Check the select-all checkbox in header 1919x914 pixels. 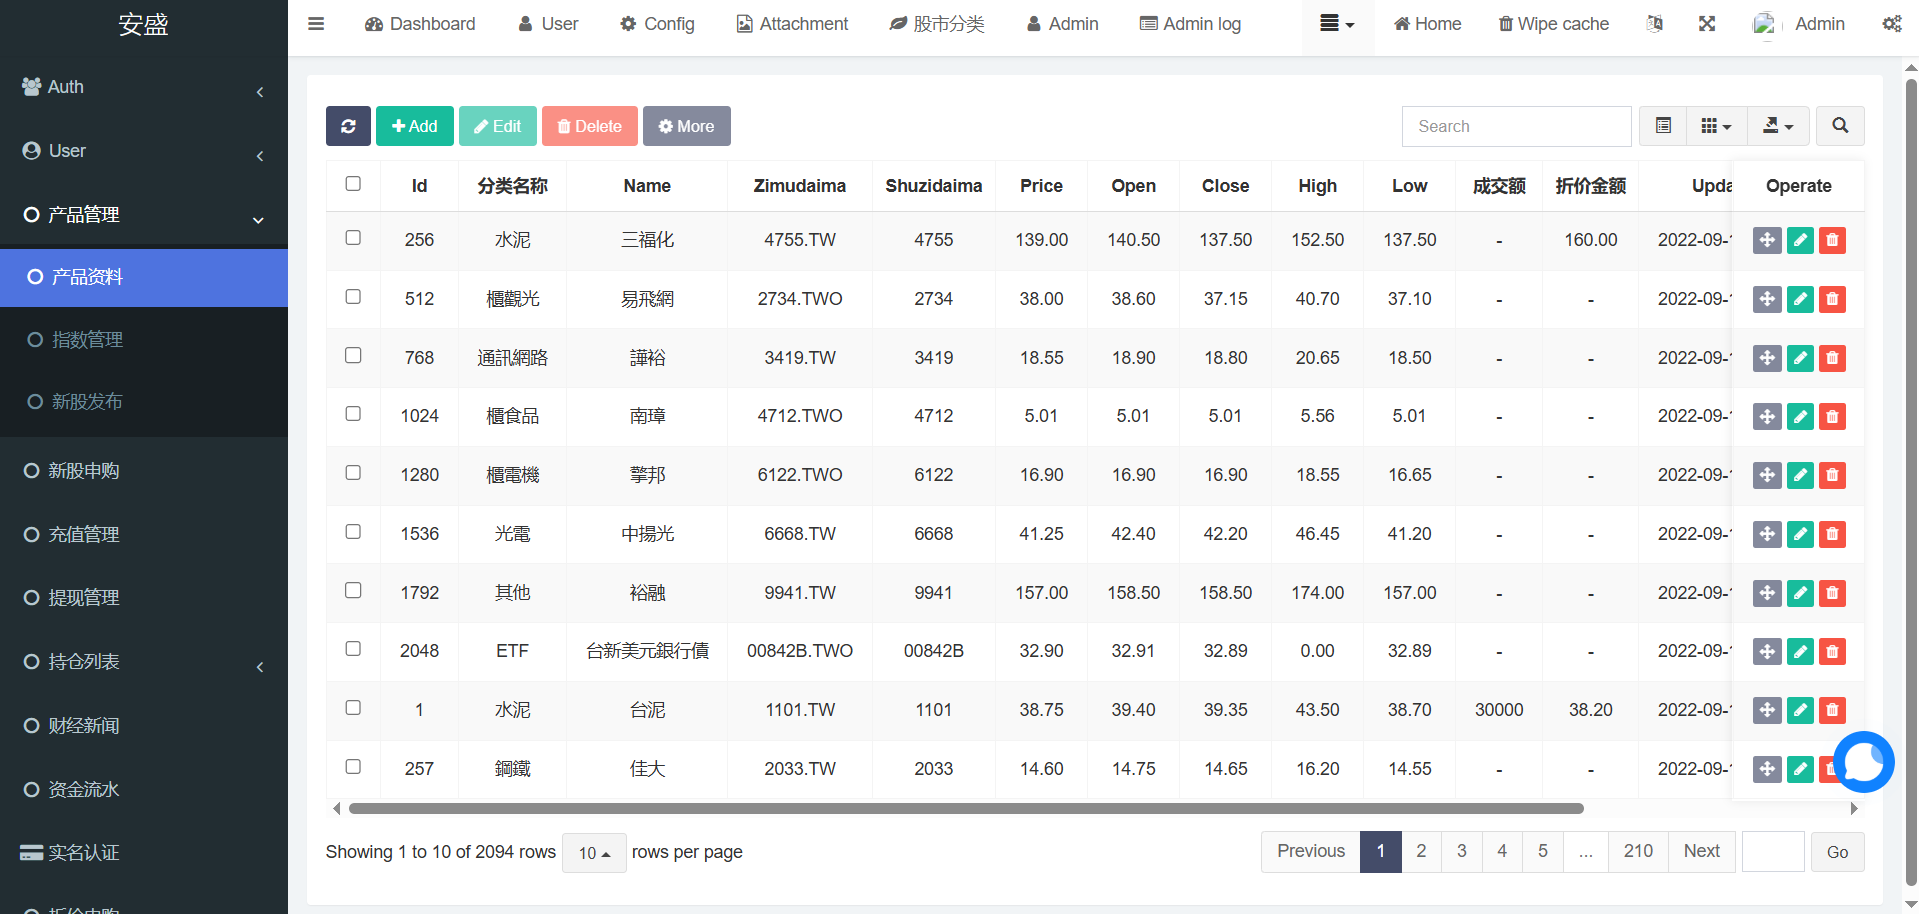[x=353, y=184]
